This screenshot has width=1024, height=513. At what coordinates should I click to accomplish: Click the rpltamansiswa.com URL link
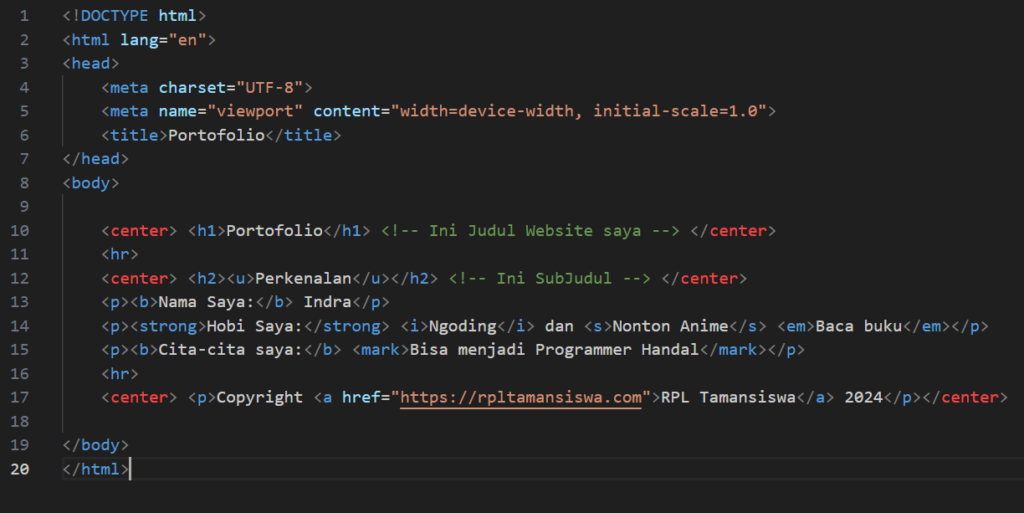point(520,397)
